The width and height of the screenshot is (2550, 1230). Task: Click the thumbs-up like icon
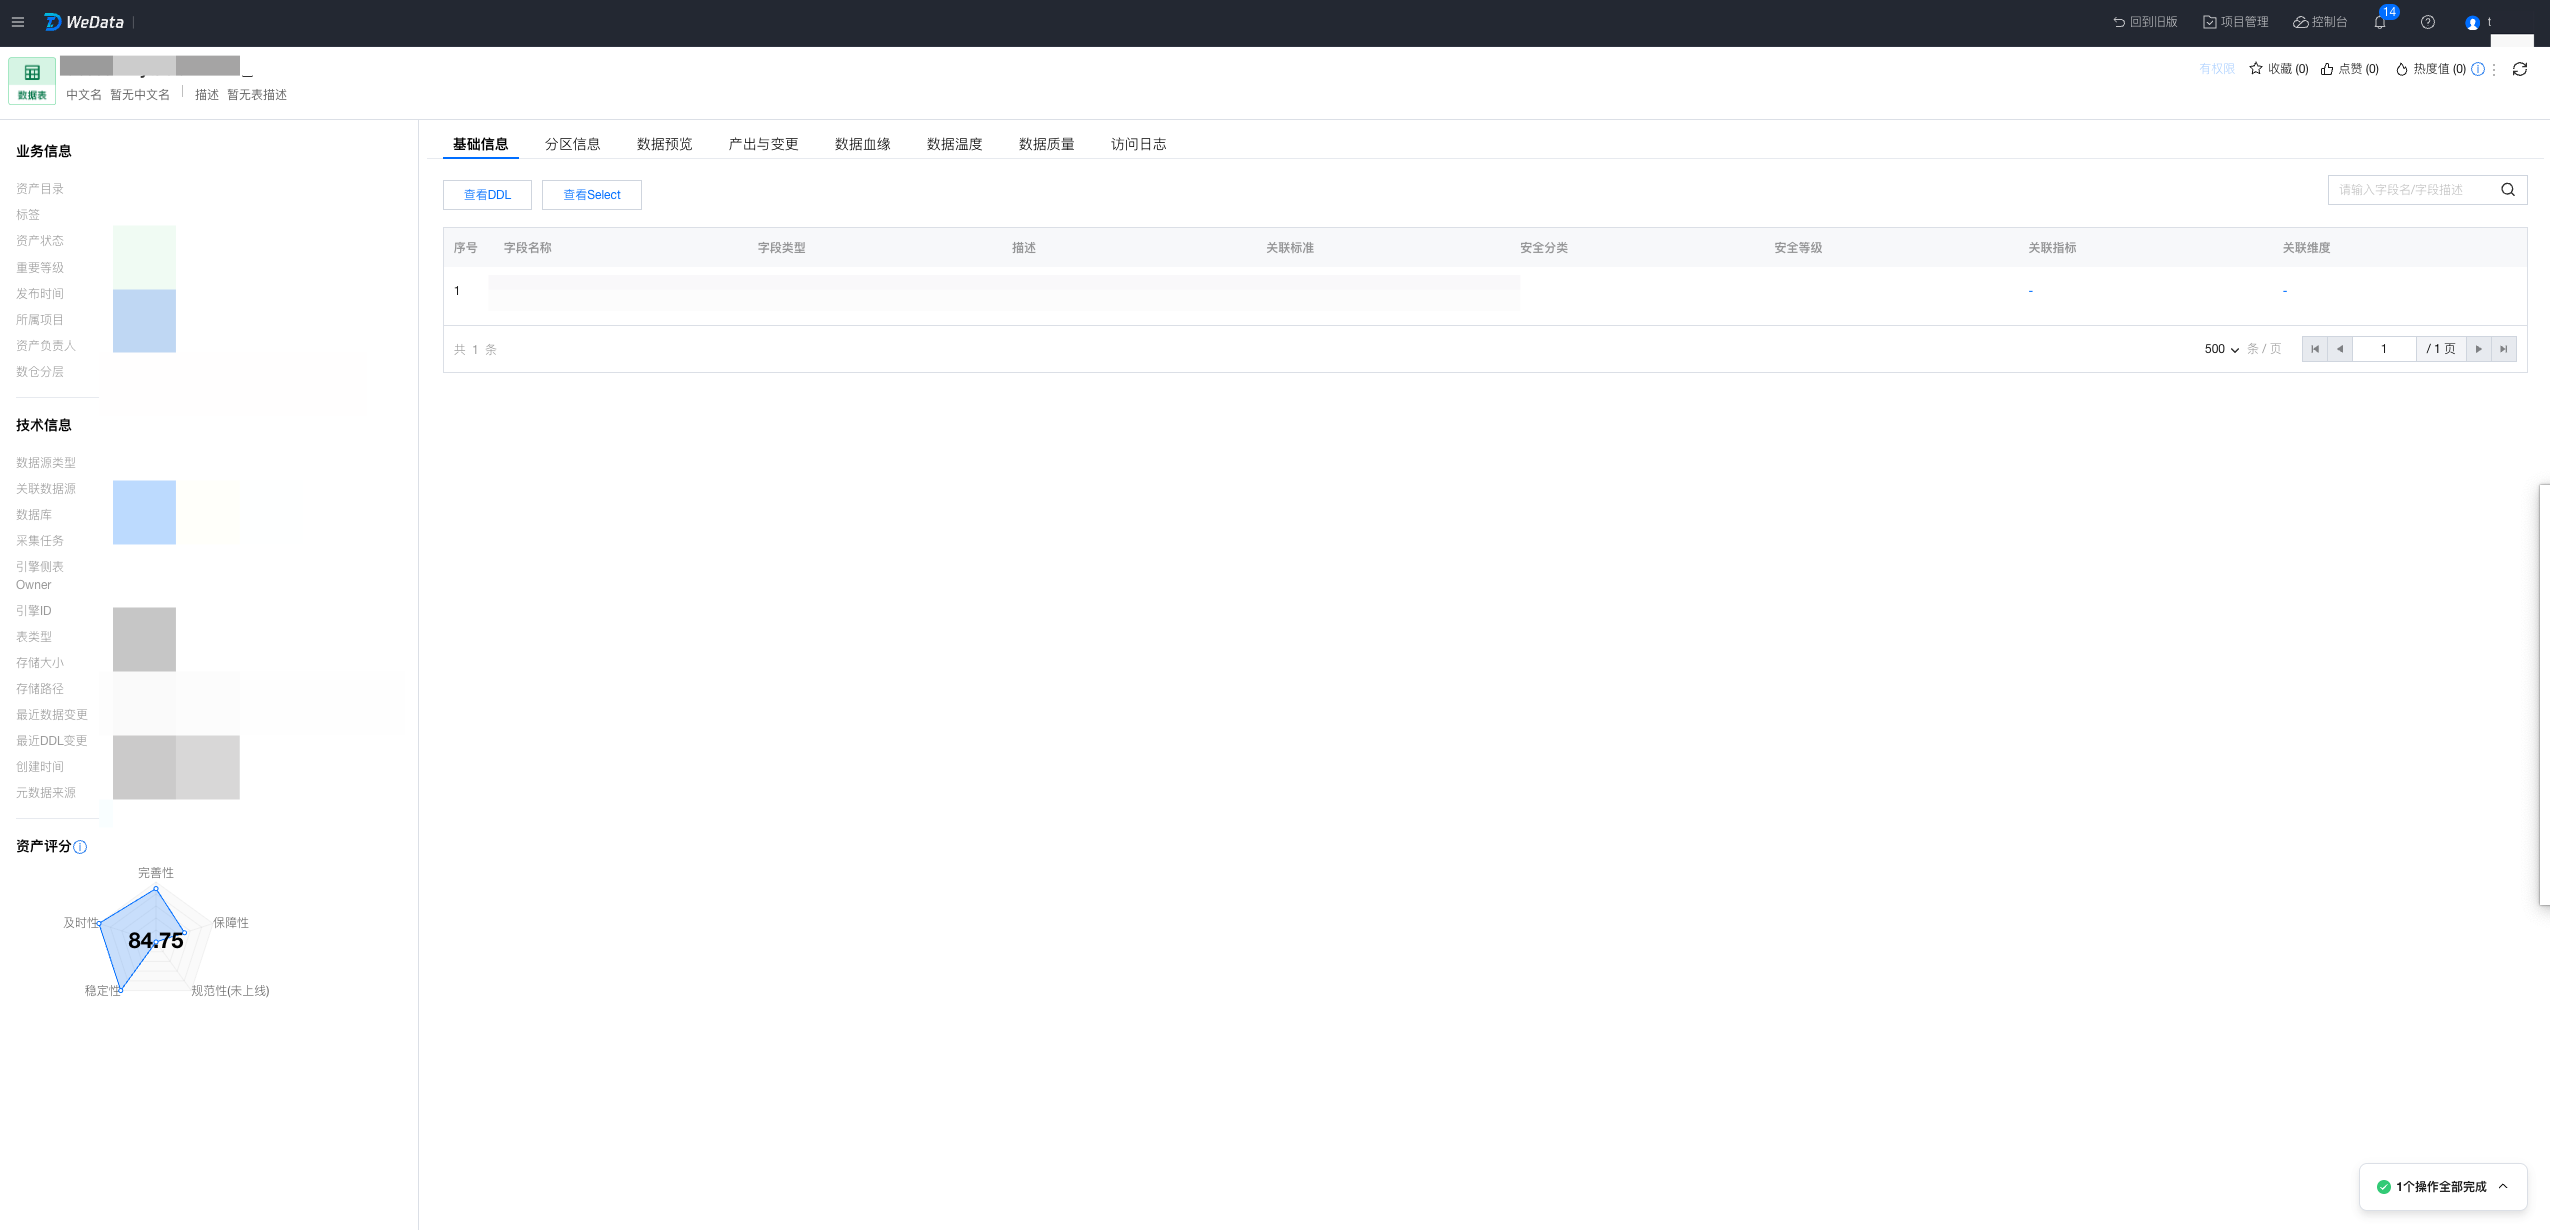2327,69
